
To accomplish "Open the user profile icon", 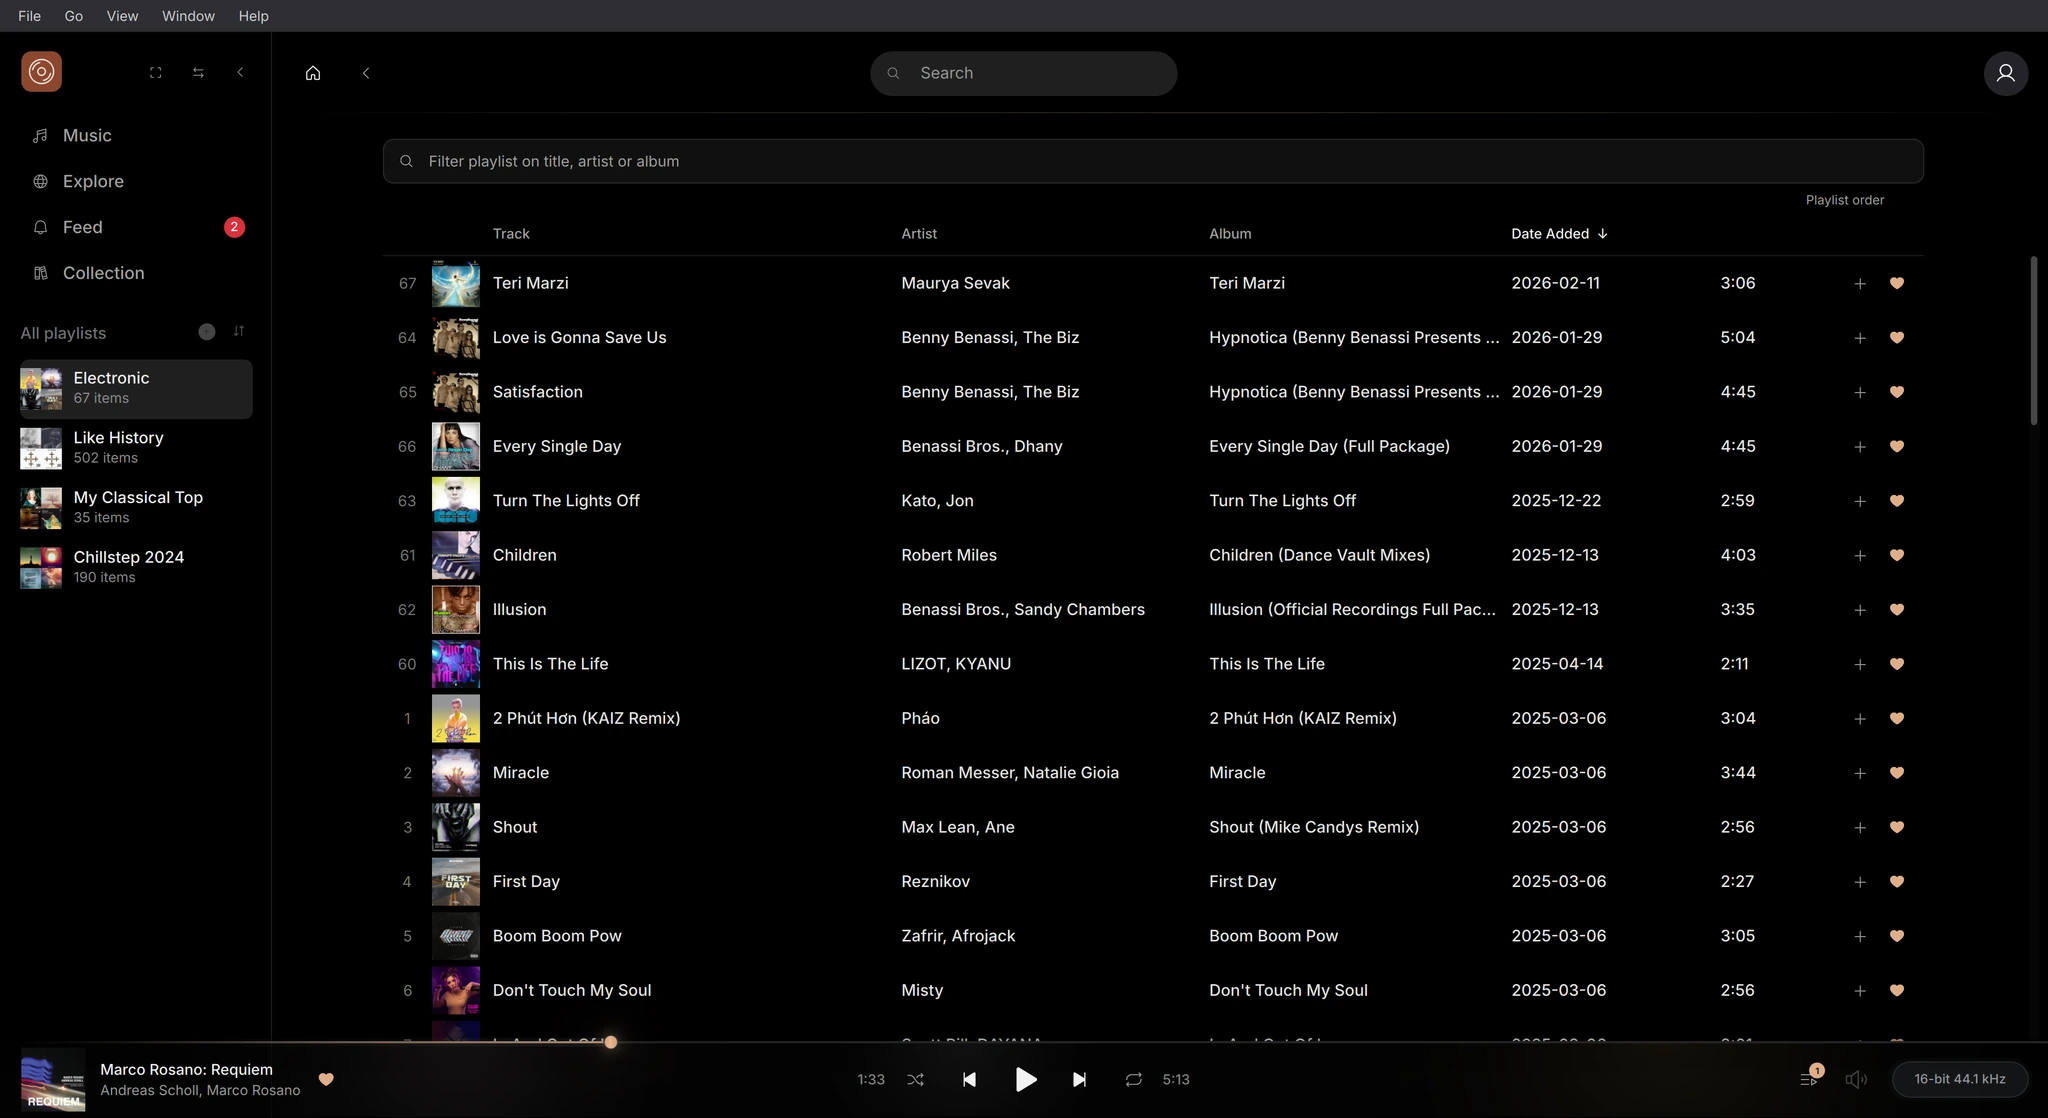I will pos(2005,73).
